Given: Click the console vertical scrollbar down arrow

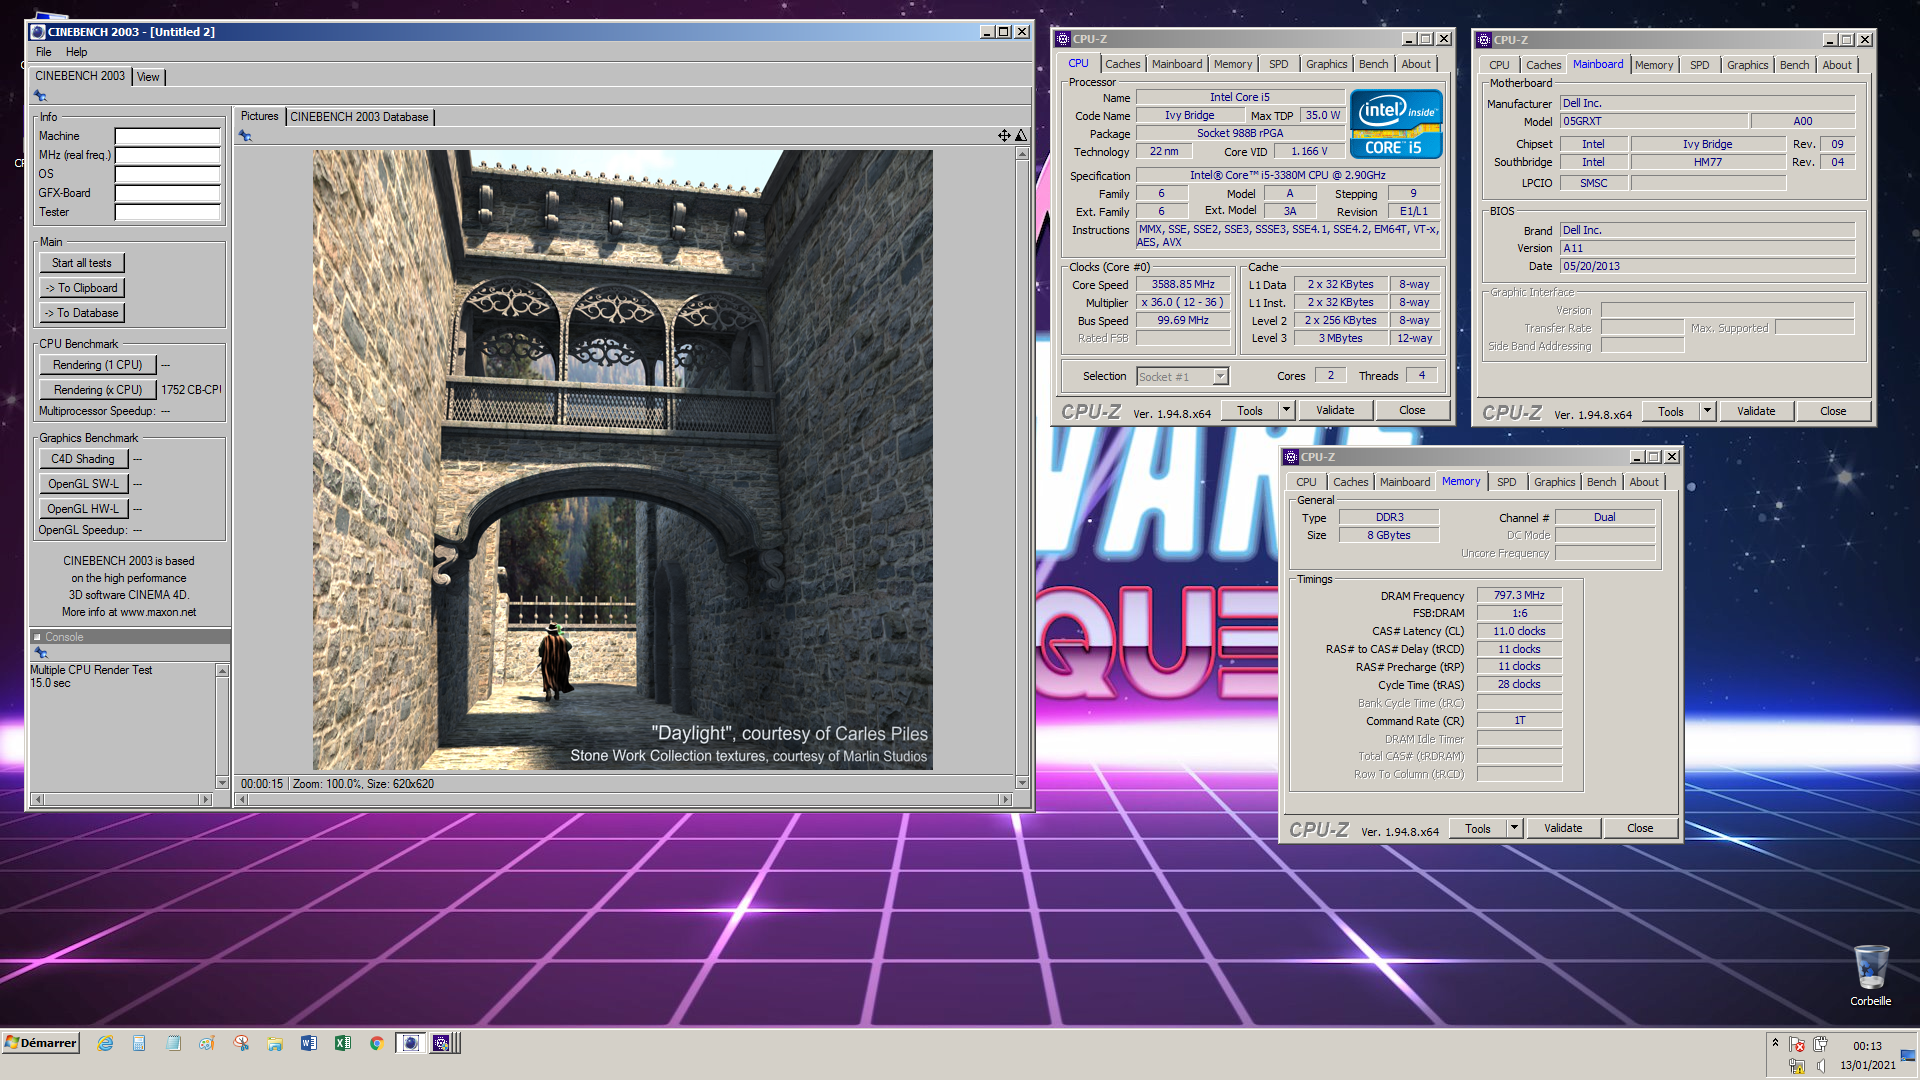Looking at the screenshot, I should click(222, 783).
